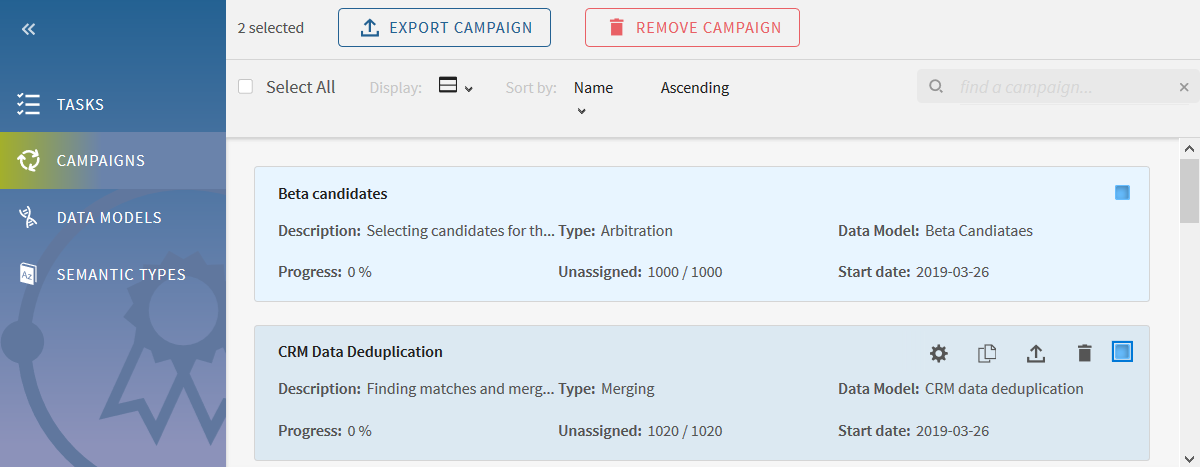Click the find a campaign search field
1200x467 pixels.
pyautogui.click(x=1060, y=87)
